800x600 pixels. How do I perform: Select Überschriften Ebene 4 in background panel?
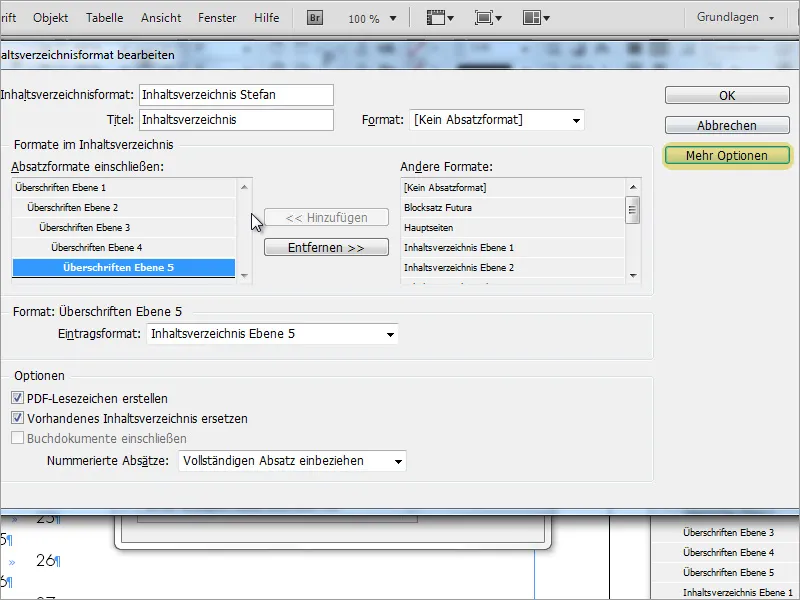click(729, 552)
